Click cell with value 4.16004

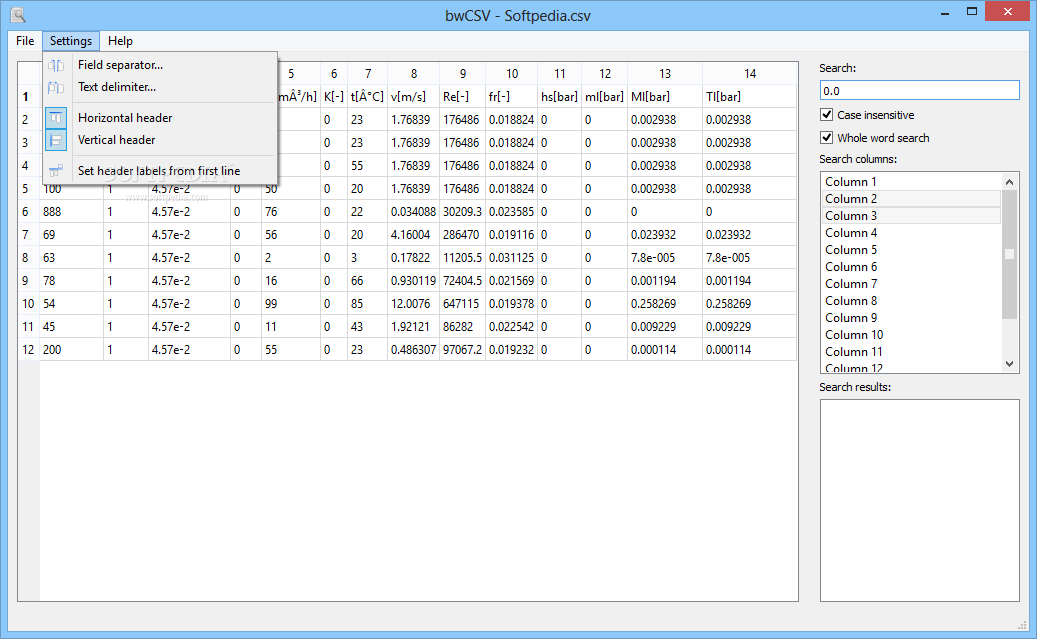point(414,235)
